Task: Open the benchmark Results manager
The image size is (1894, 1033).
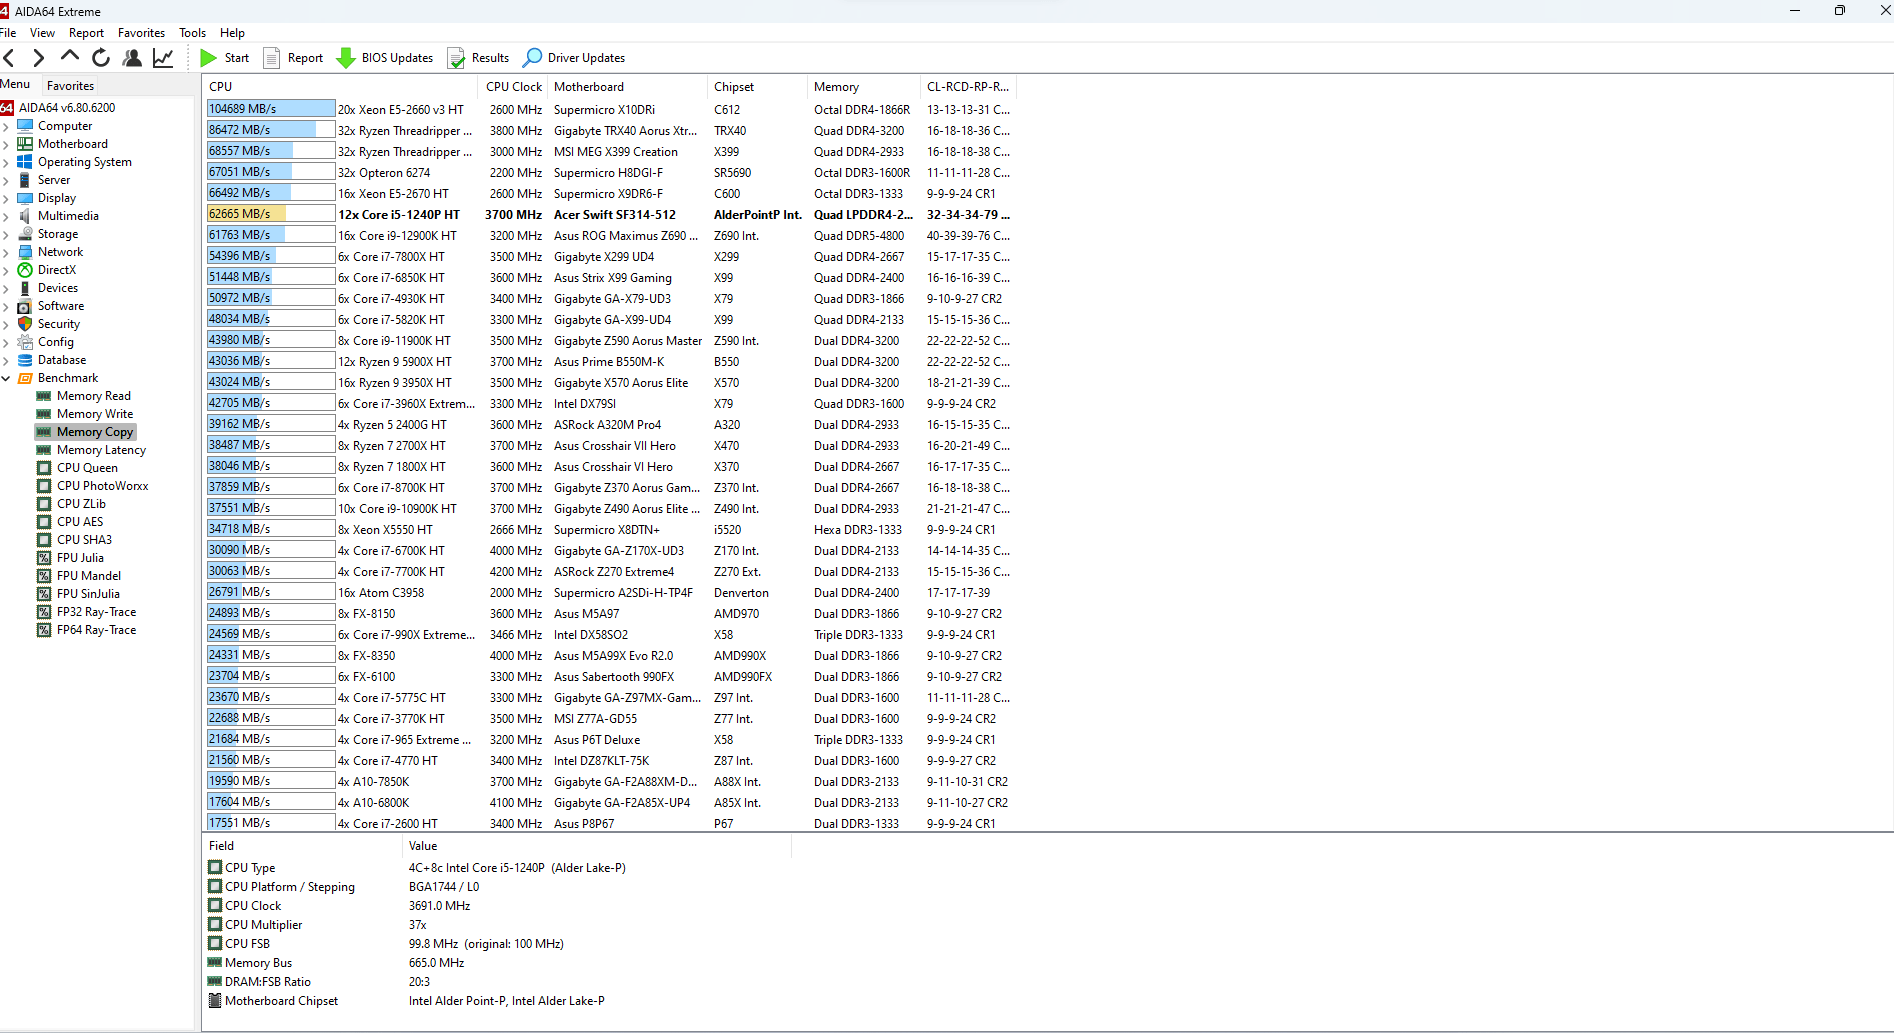Action: 479,58
